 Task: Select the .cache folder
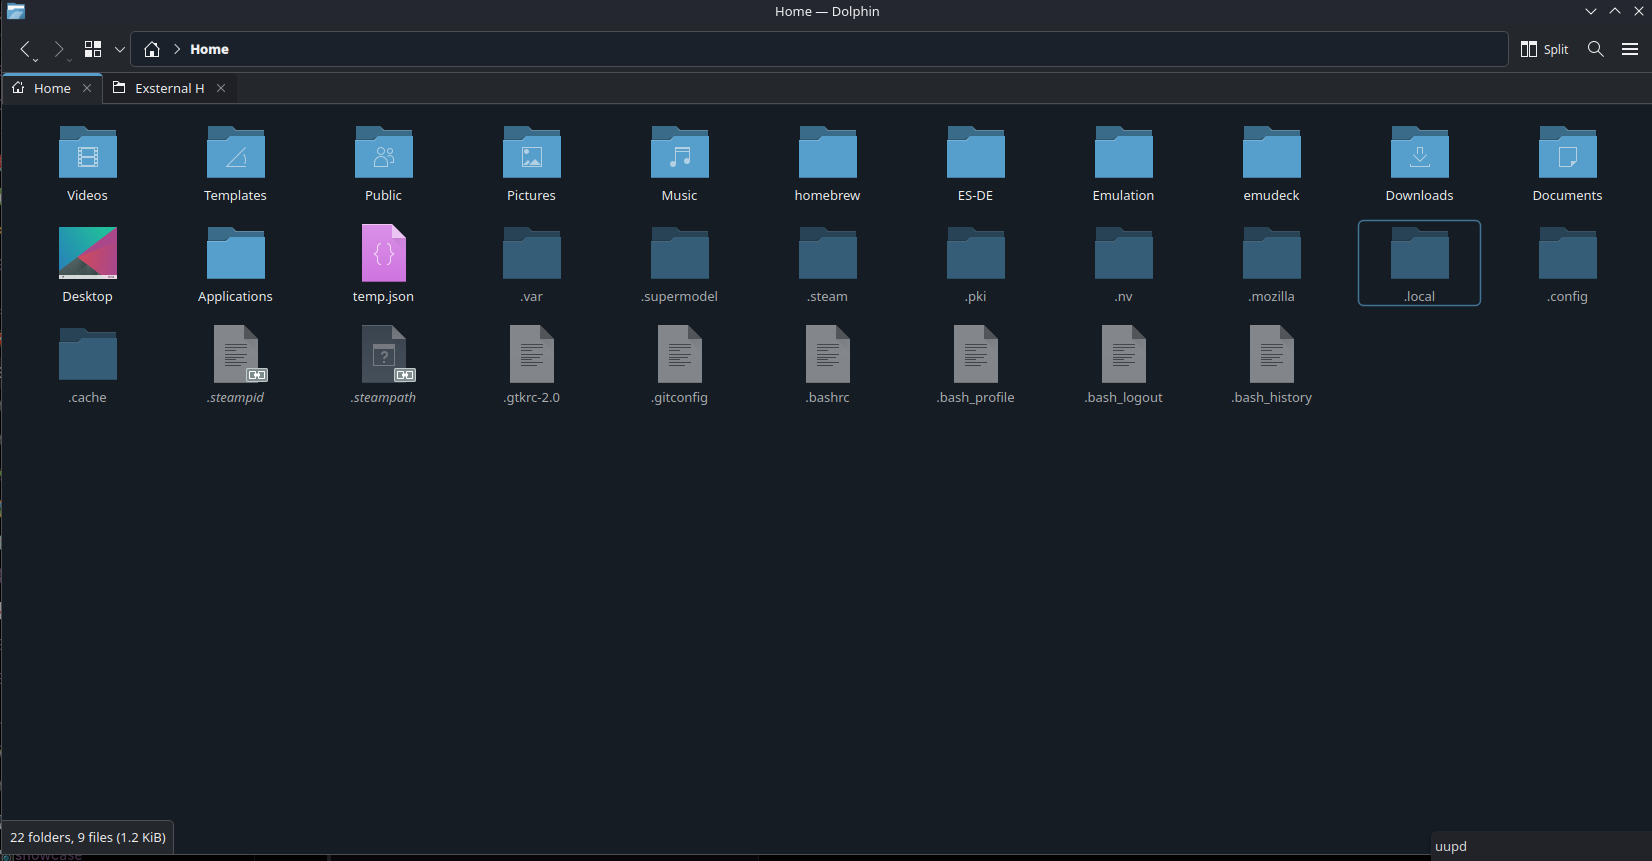click(88, 366)
